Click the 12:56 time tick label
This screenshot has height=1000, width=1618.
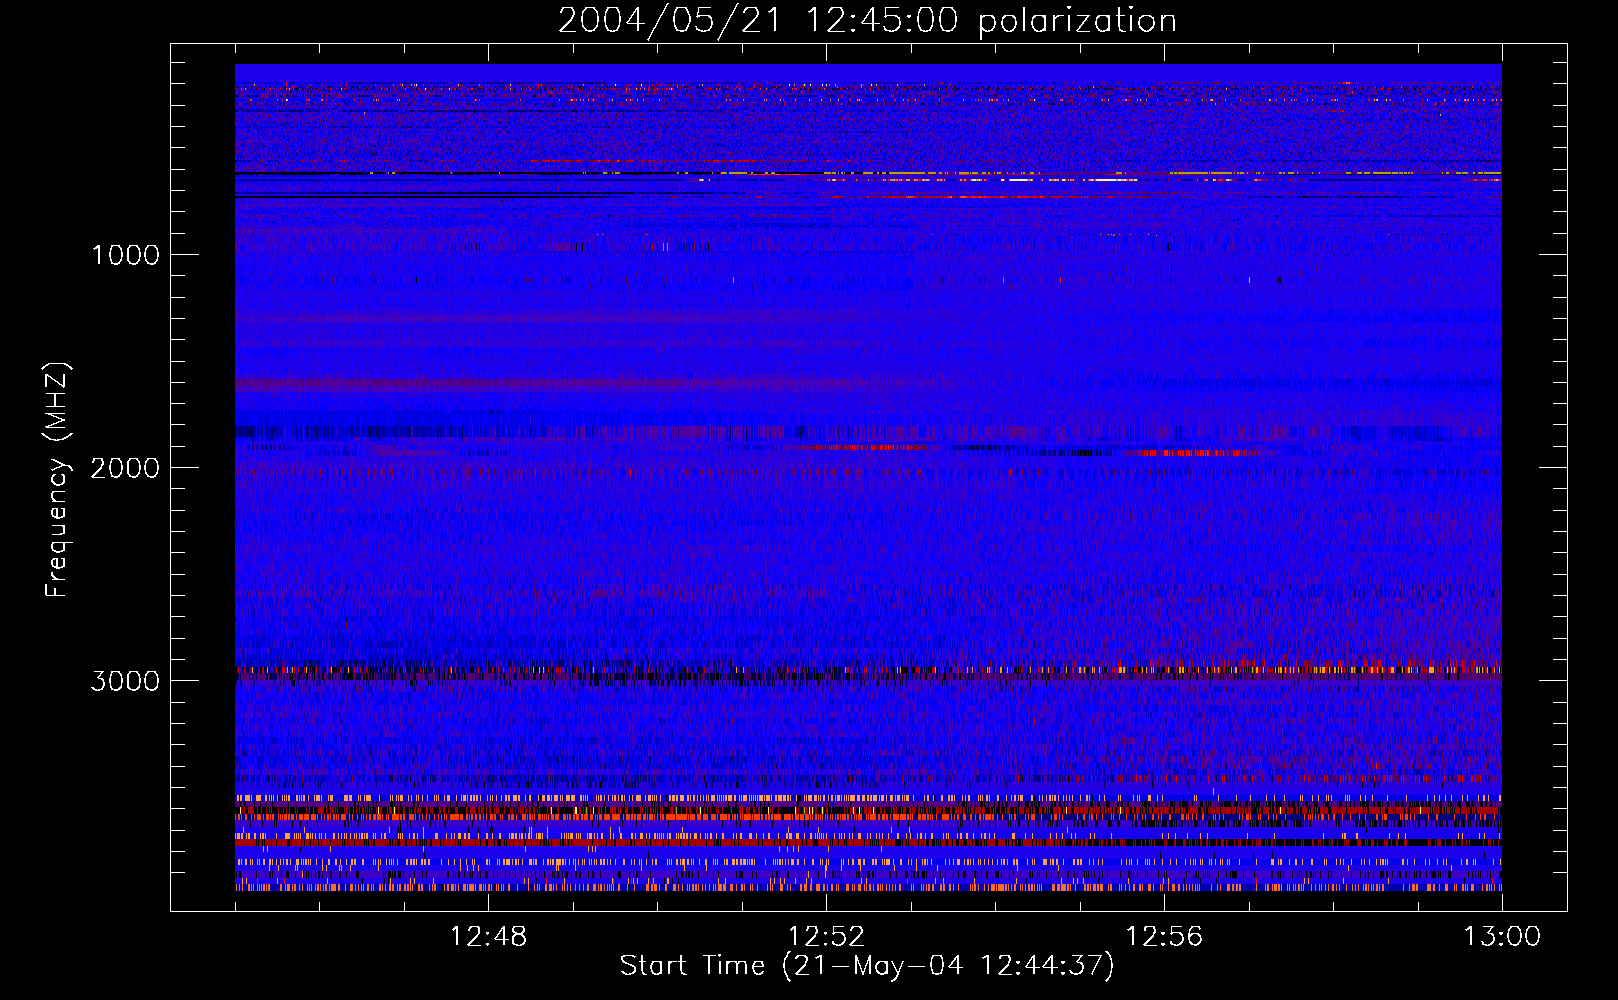(x=1164, y=937)
